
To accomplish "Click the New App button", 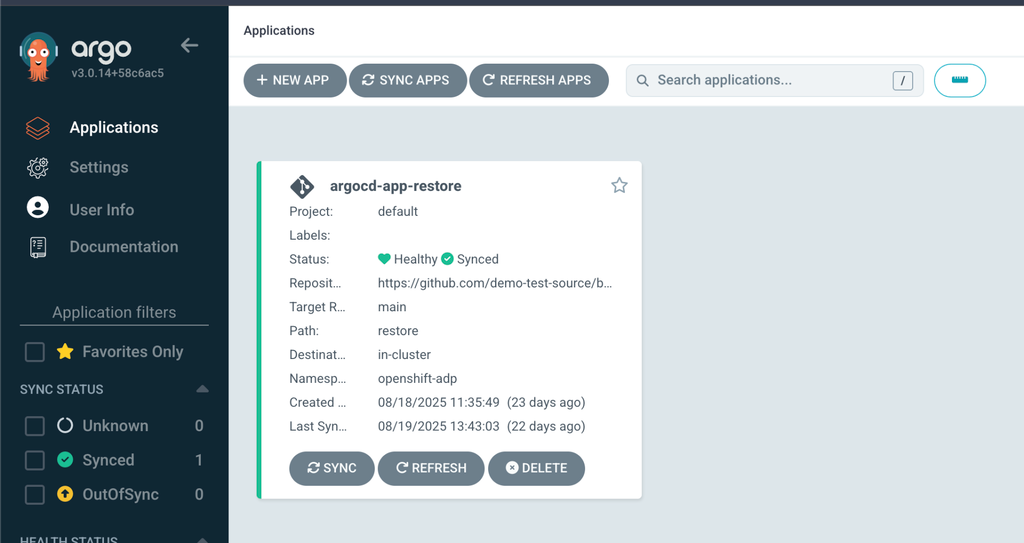I will tap(293, 80).
